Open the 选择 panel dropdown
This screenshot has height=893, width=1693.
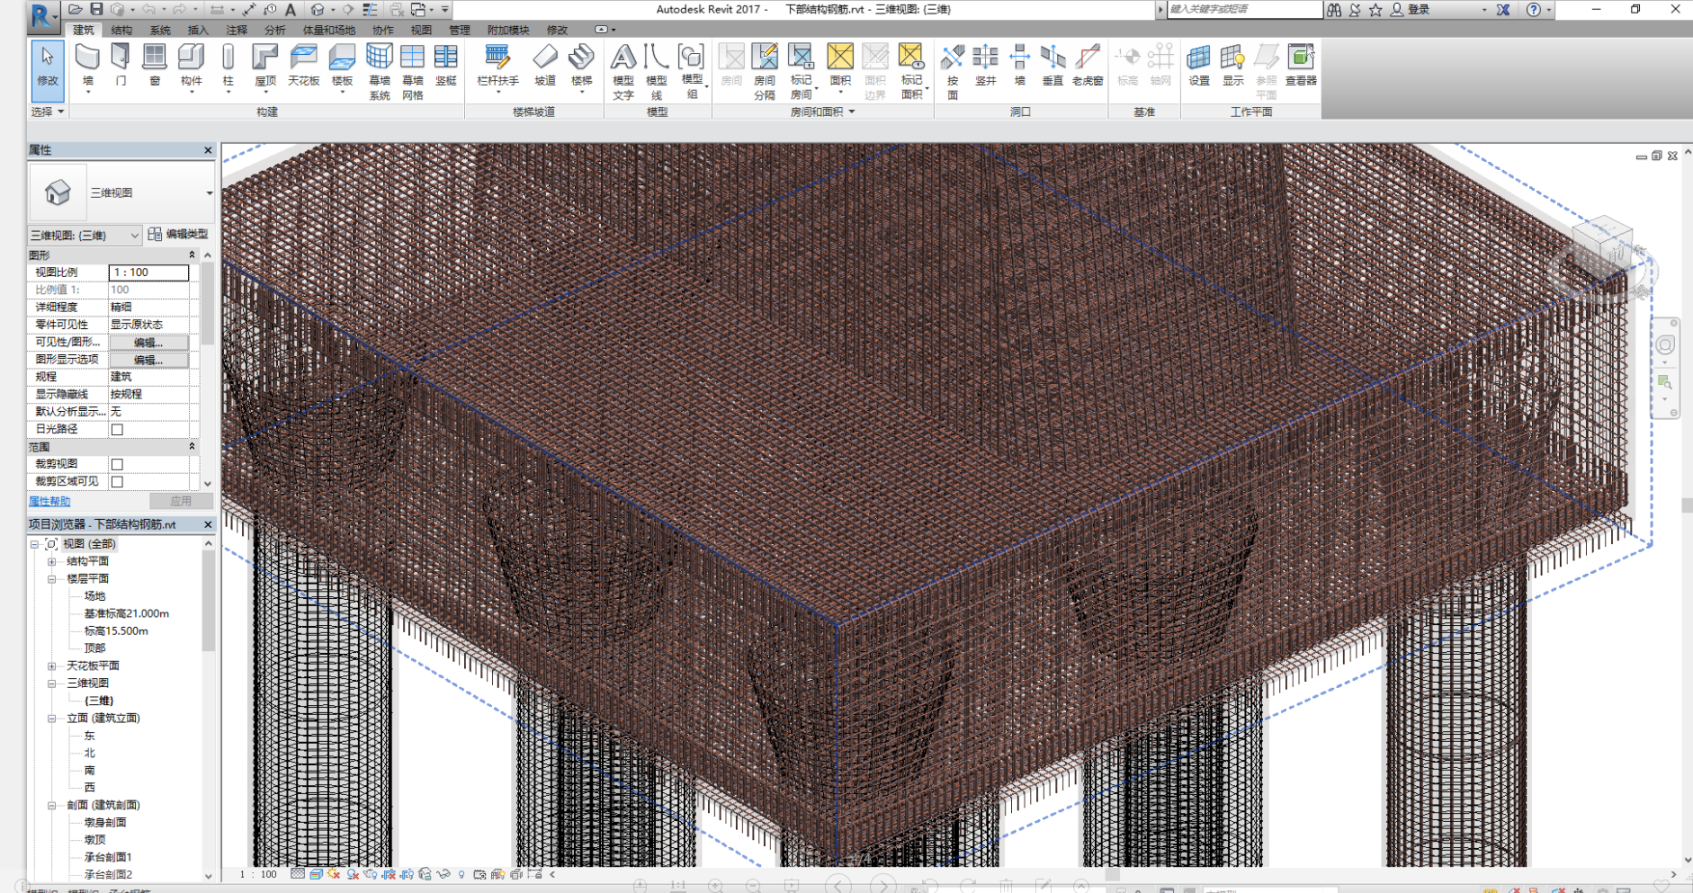coord(47,112)
